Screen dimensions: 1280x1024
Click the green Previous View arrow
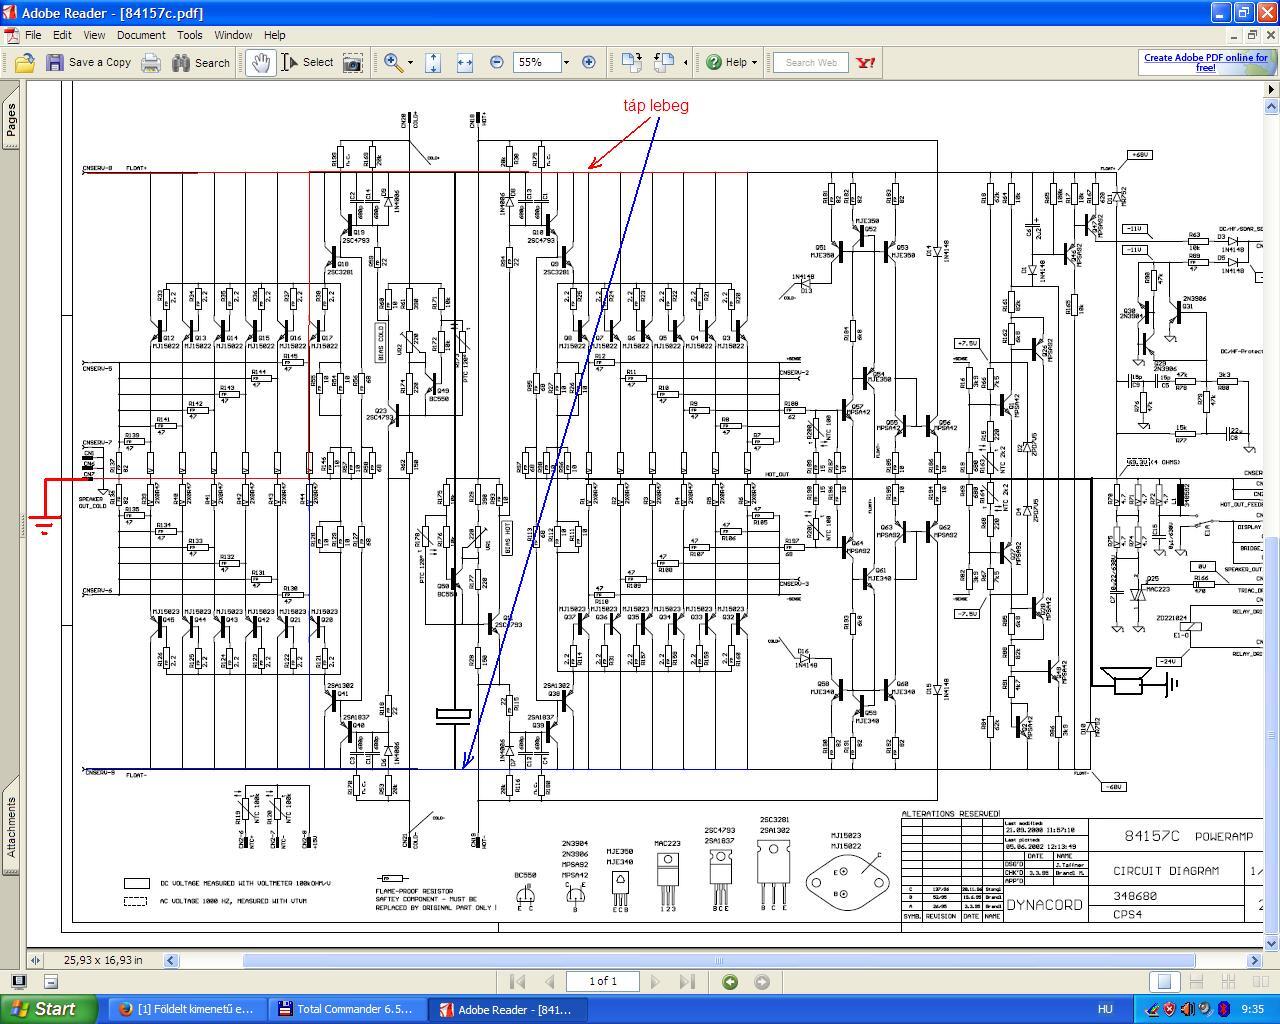coord(730,982)
